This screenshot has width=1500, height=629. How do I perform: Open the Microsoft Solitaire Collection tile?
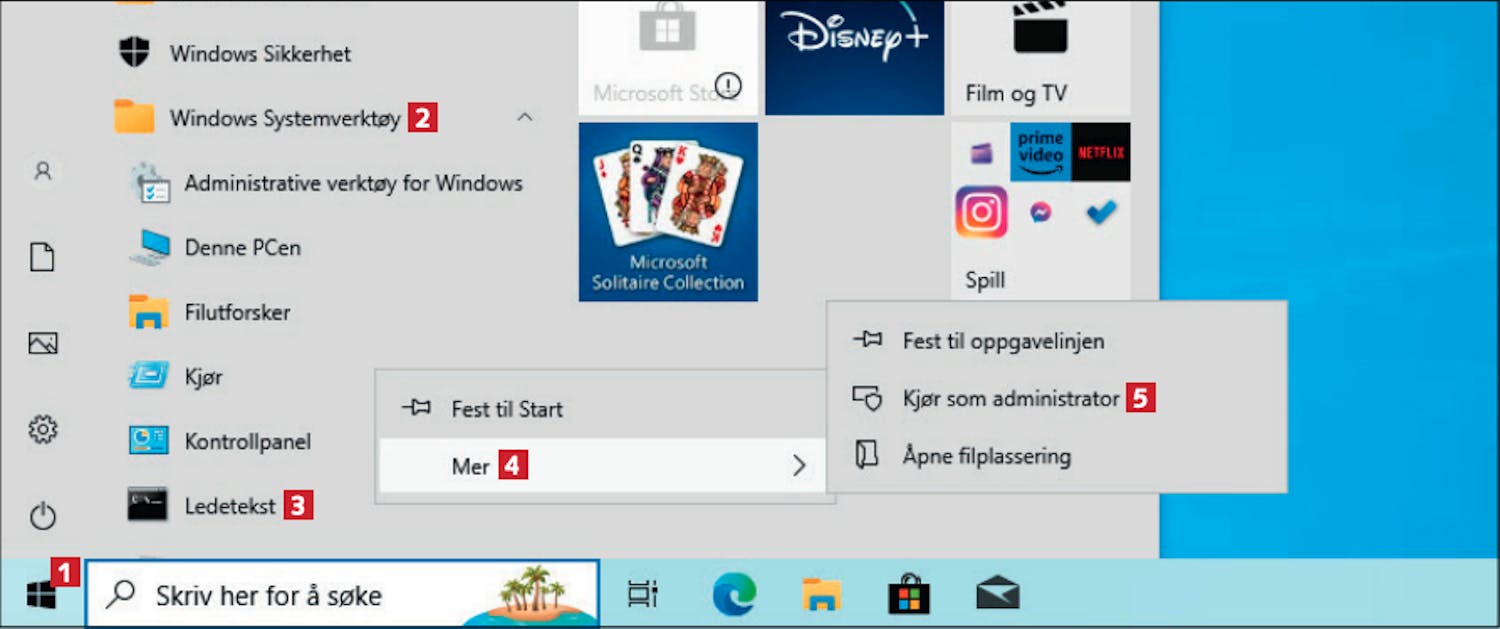[x=668, y=212]
